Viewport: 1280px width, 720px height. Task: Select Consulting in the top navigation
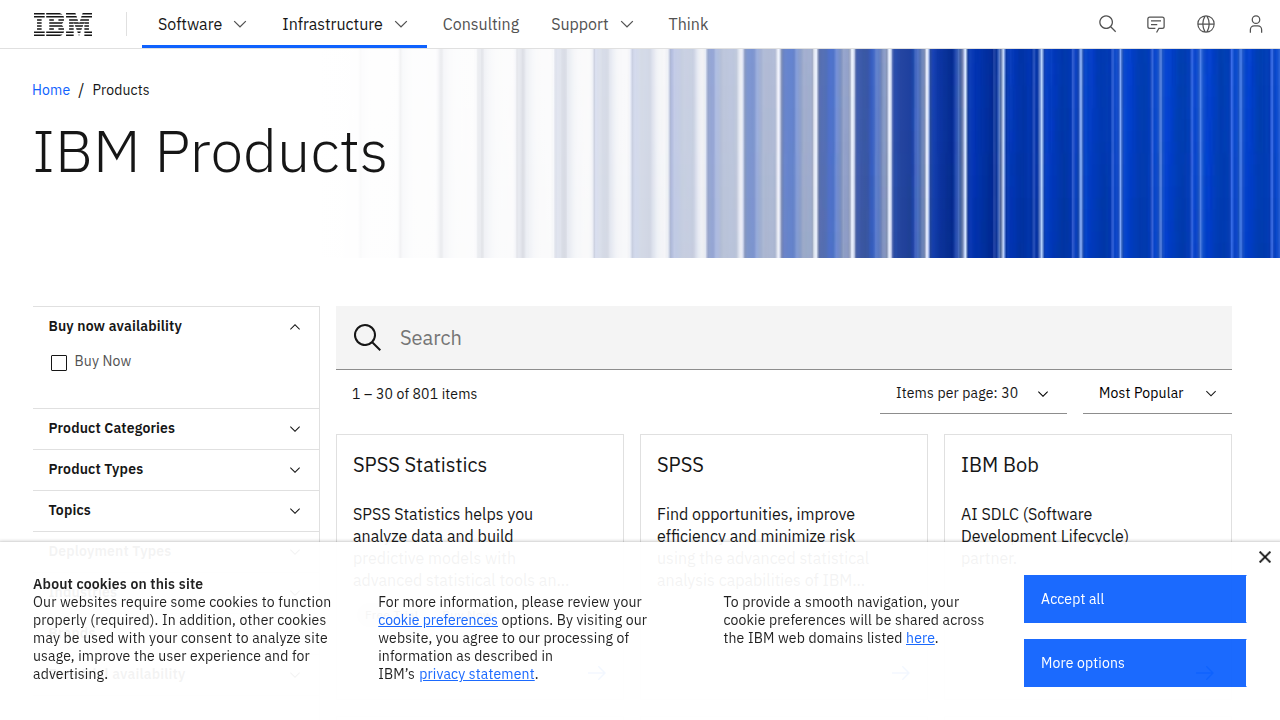481,24
